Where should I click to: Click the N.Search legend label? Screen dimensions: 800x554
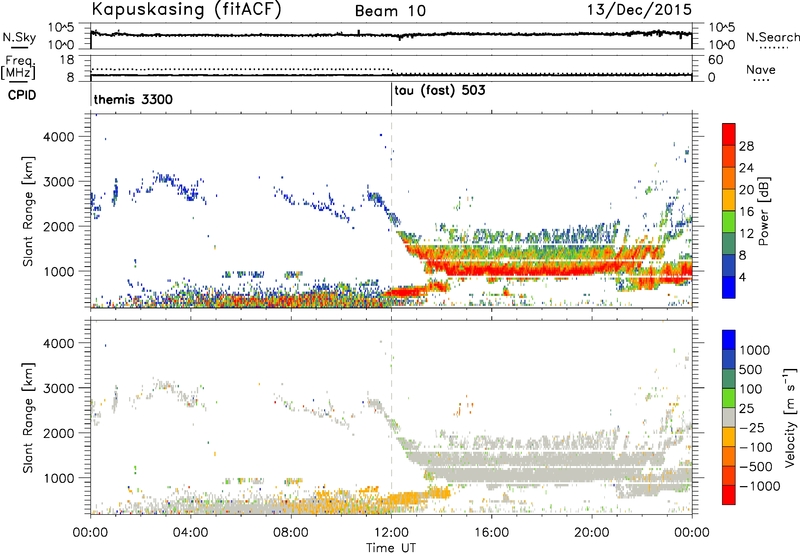pos(773,37)
